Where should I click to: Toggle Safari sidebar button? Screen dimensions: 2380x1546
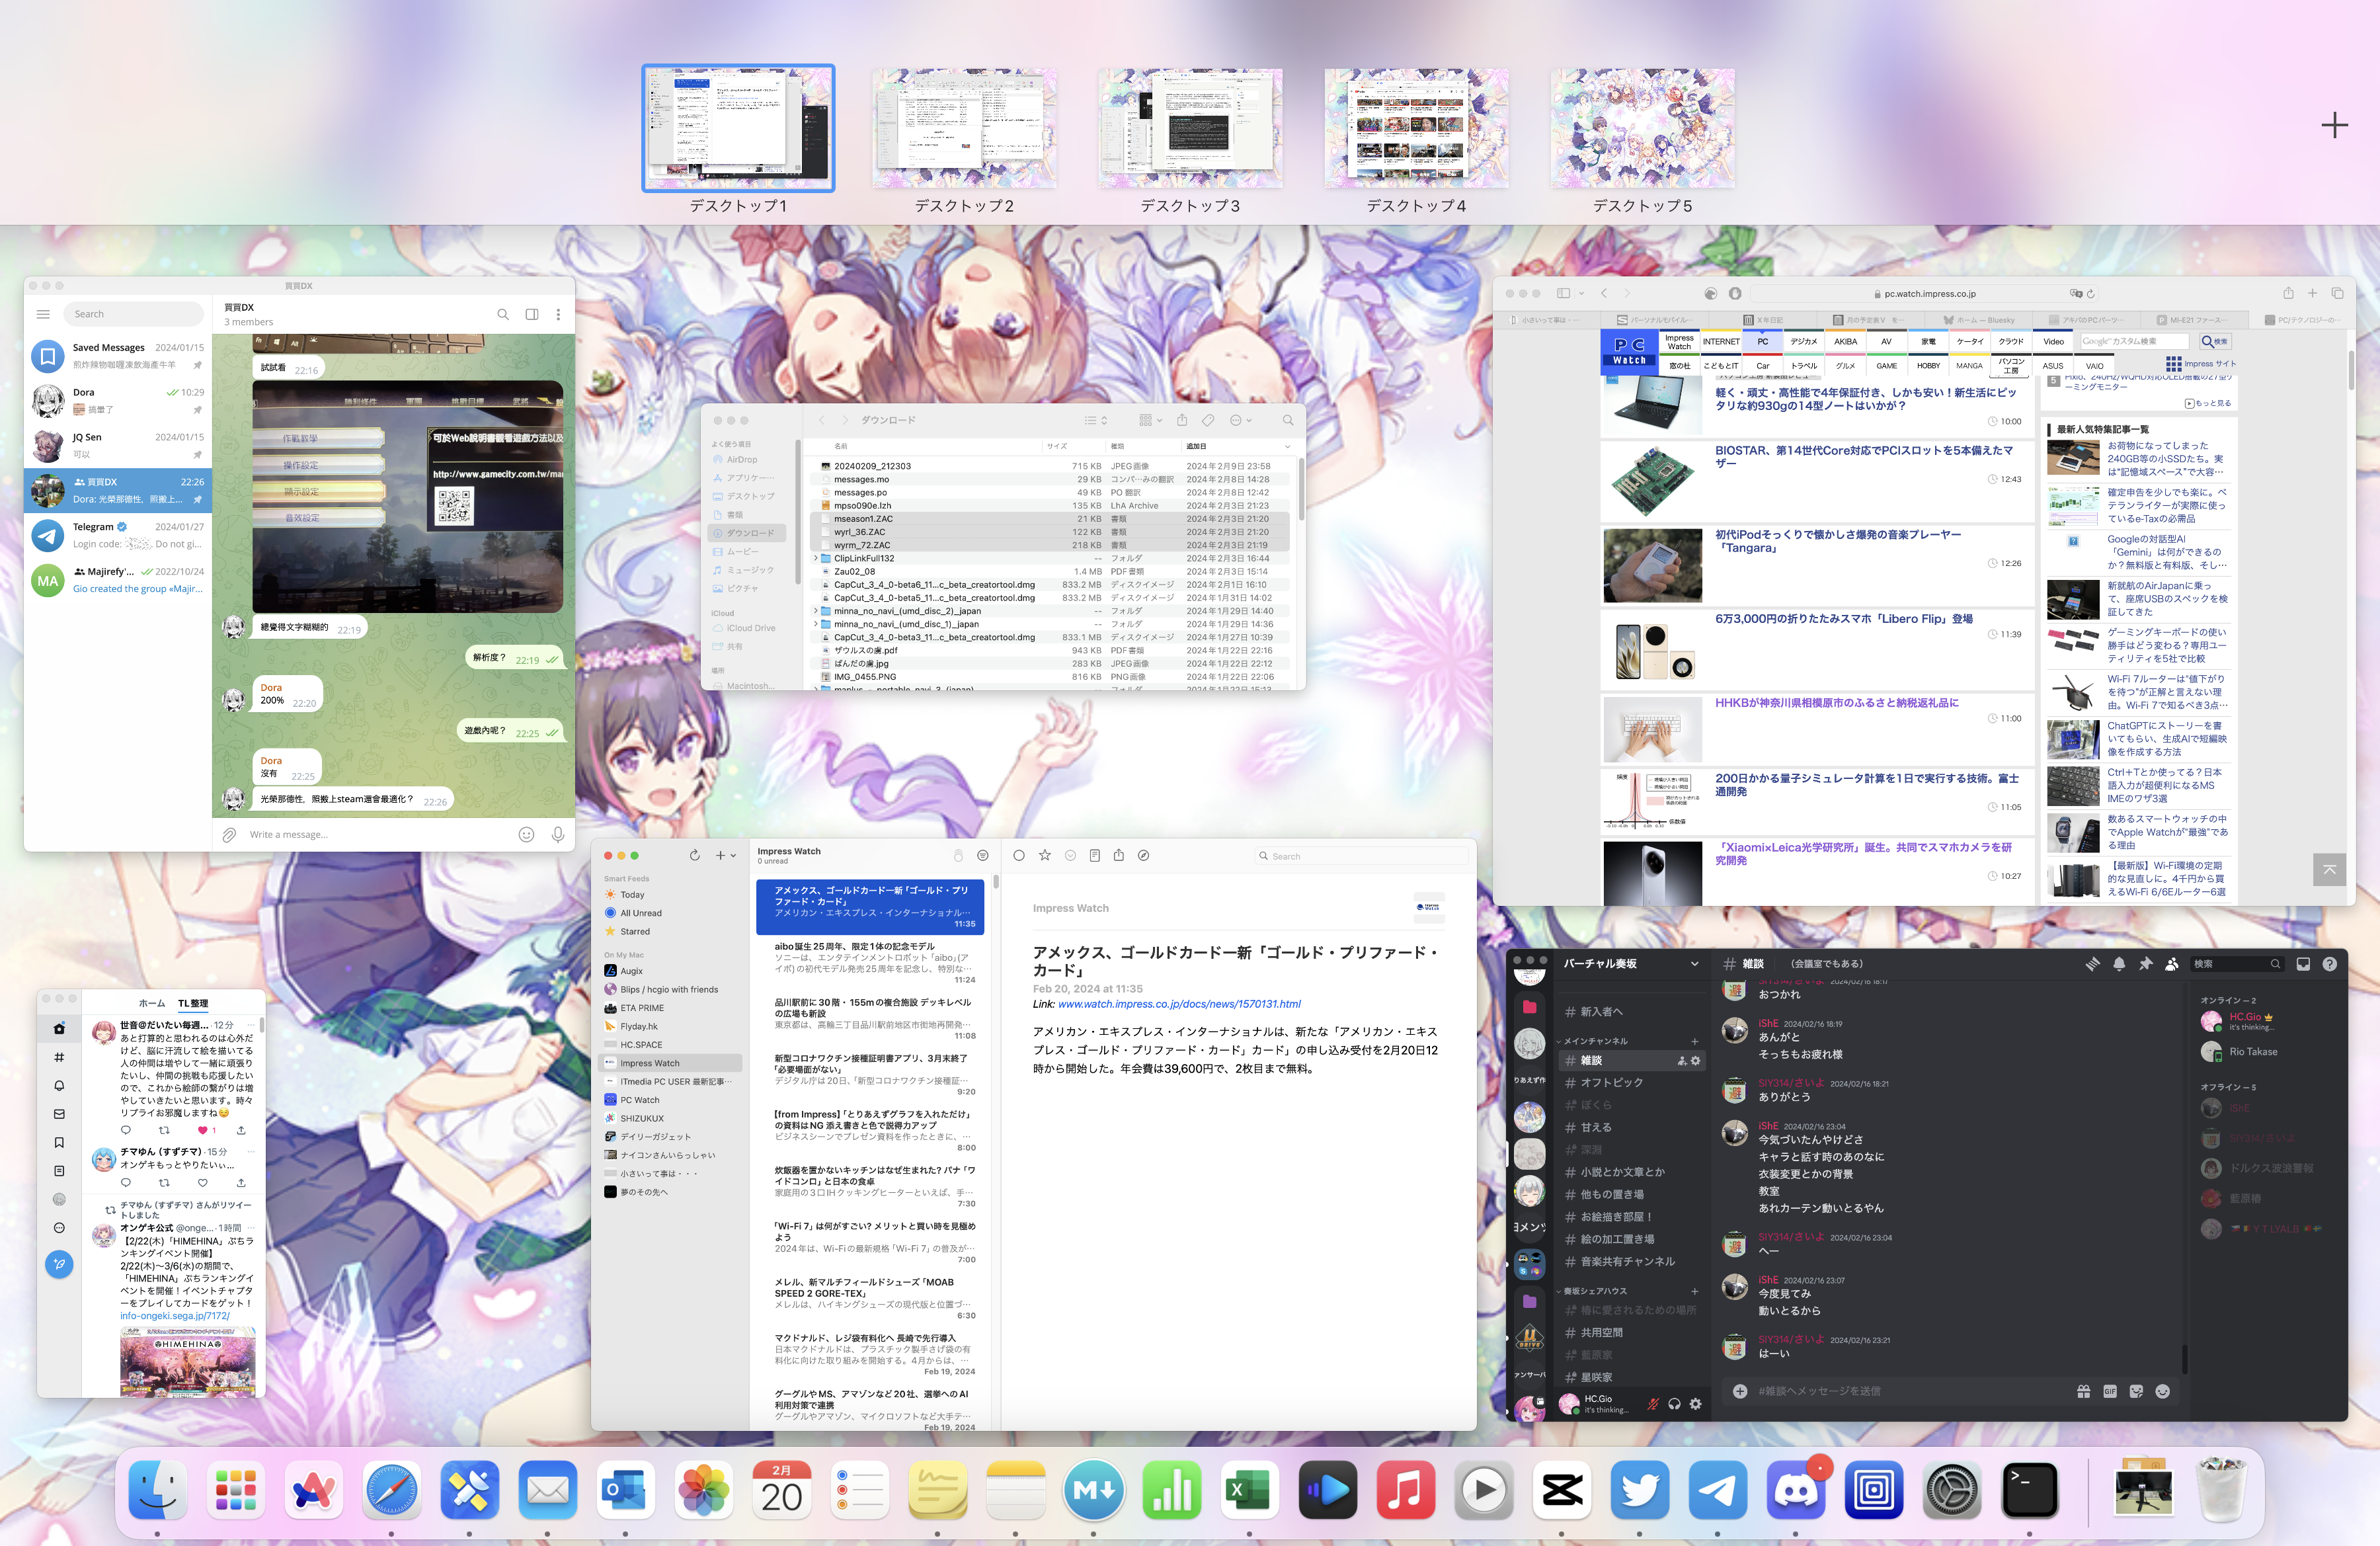click(x=1563, y=293)
